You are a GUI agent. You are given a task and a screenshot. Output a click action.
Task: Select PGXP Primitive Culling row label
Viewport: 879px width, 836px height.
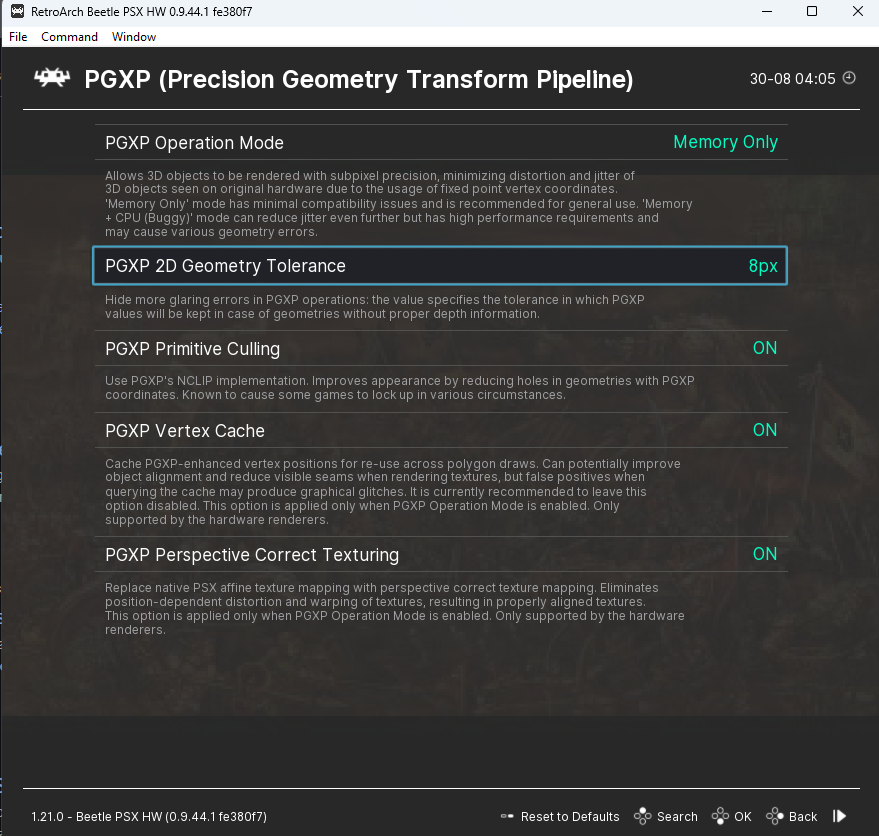192,349
